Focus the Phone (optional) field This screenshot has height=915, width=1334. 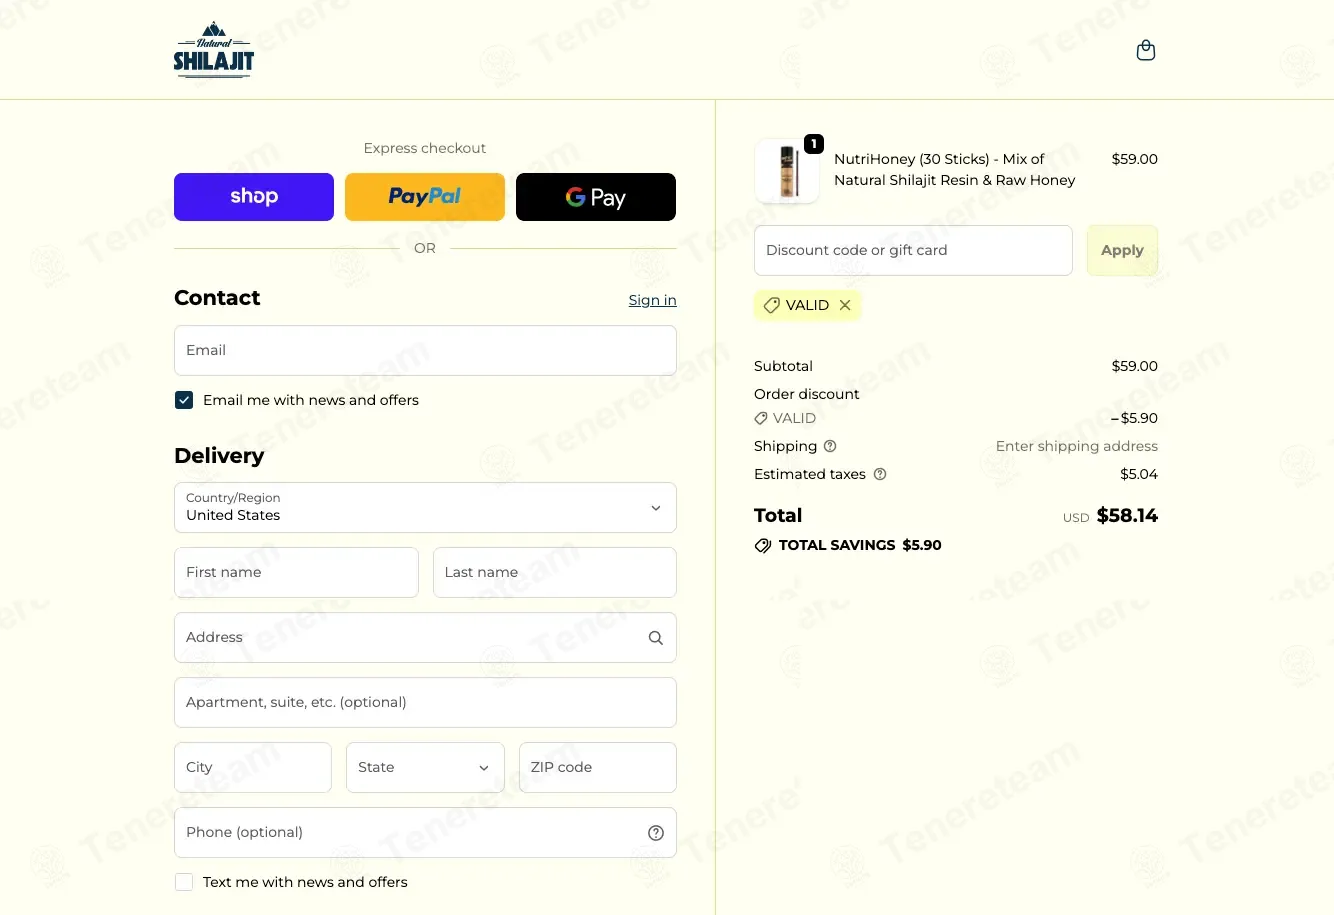[x=425, y=833]
